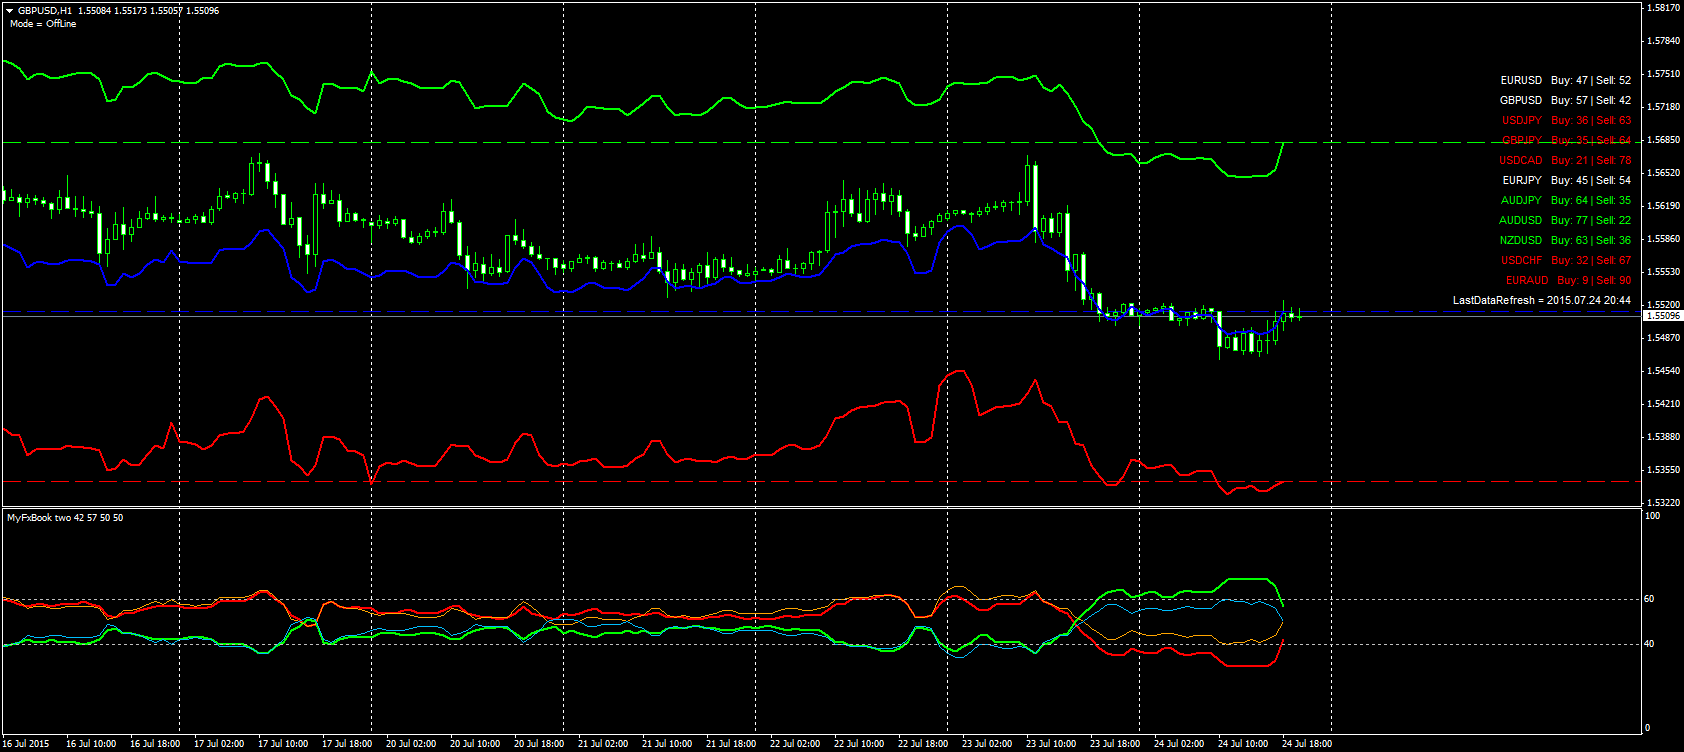1684x752 pixels.
Task: Click price axis value 1.55200
Action: click(1663, 305)
